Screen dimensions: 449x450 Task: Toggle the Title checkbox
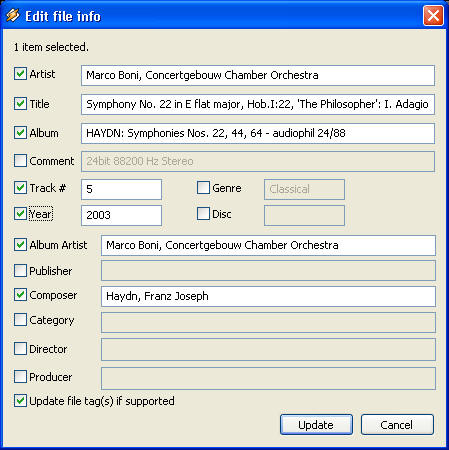tap(20, 104)
